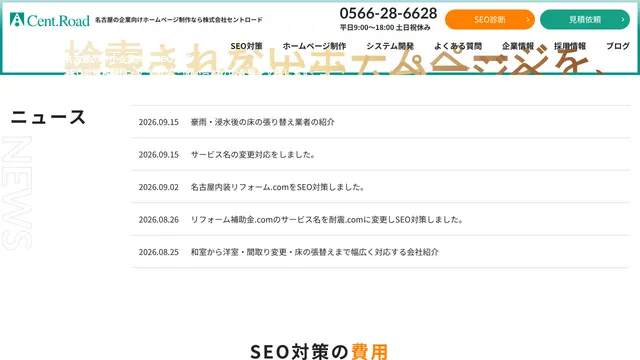The width and height of the screenshot is (640, 360).
Task: Open the 採用情報 menu item
Action: pyautogui.click(x=570, y=46)
